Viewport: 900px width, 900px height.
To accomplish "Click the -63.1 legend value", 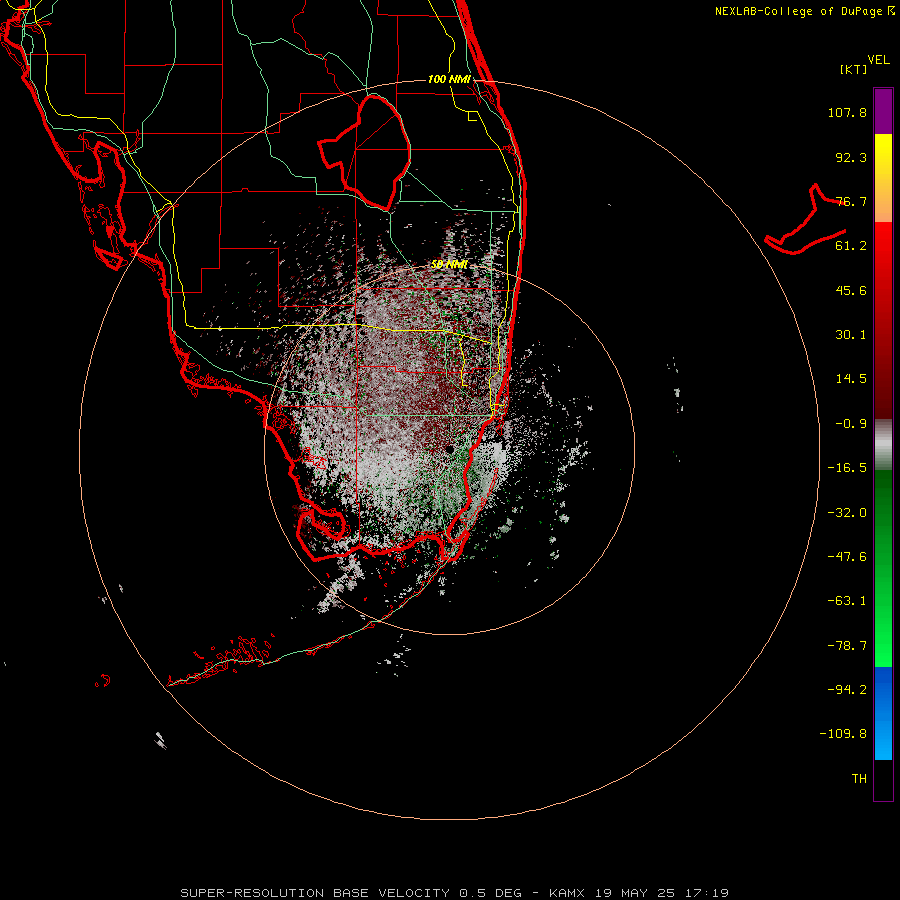I will pos(847,601).
